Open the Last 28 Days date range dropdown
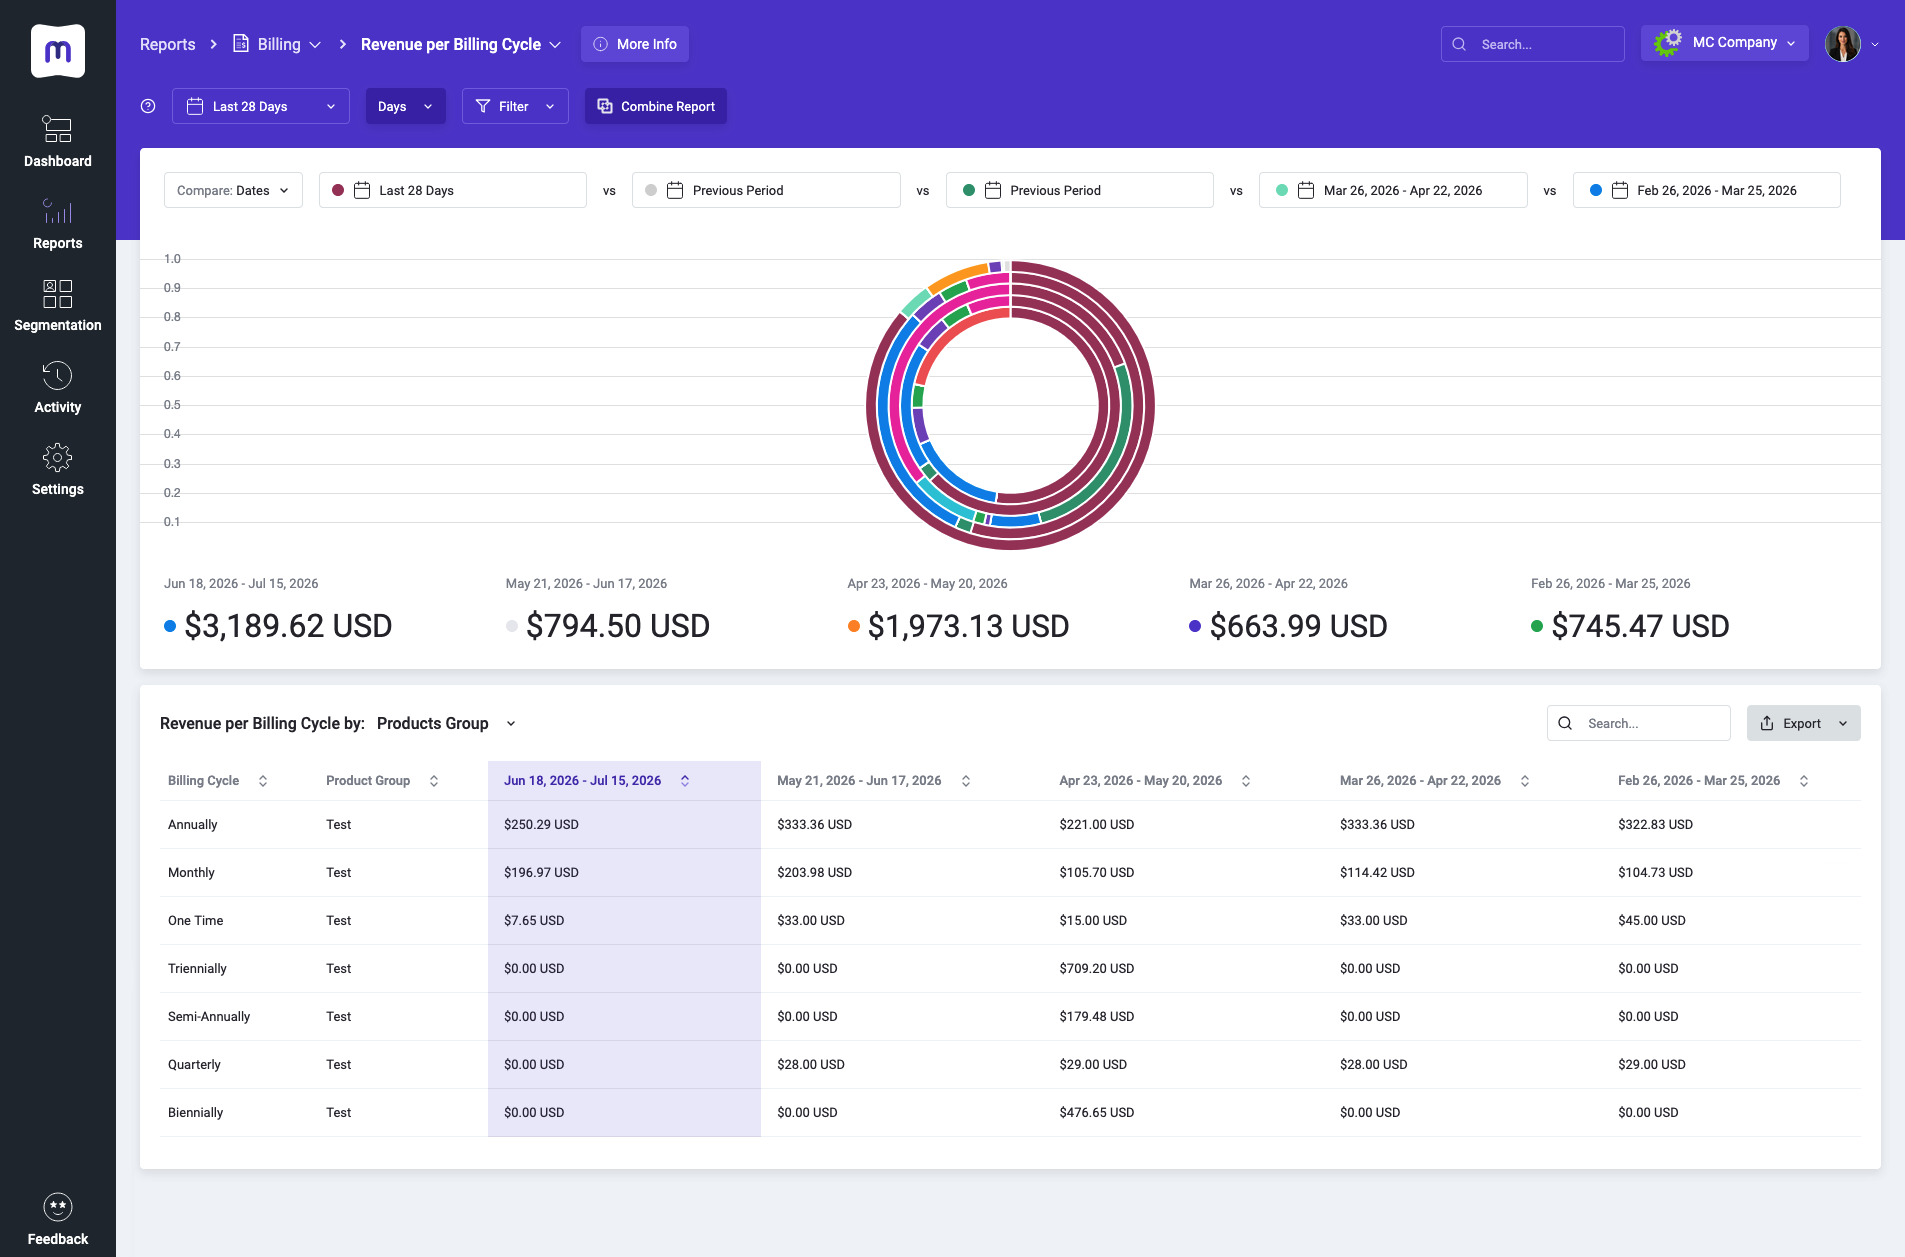Image resolution: width=1905 pixels, height=1257 pixels. [261, 106]
